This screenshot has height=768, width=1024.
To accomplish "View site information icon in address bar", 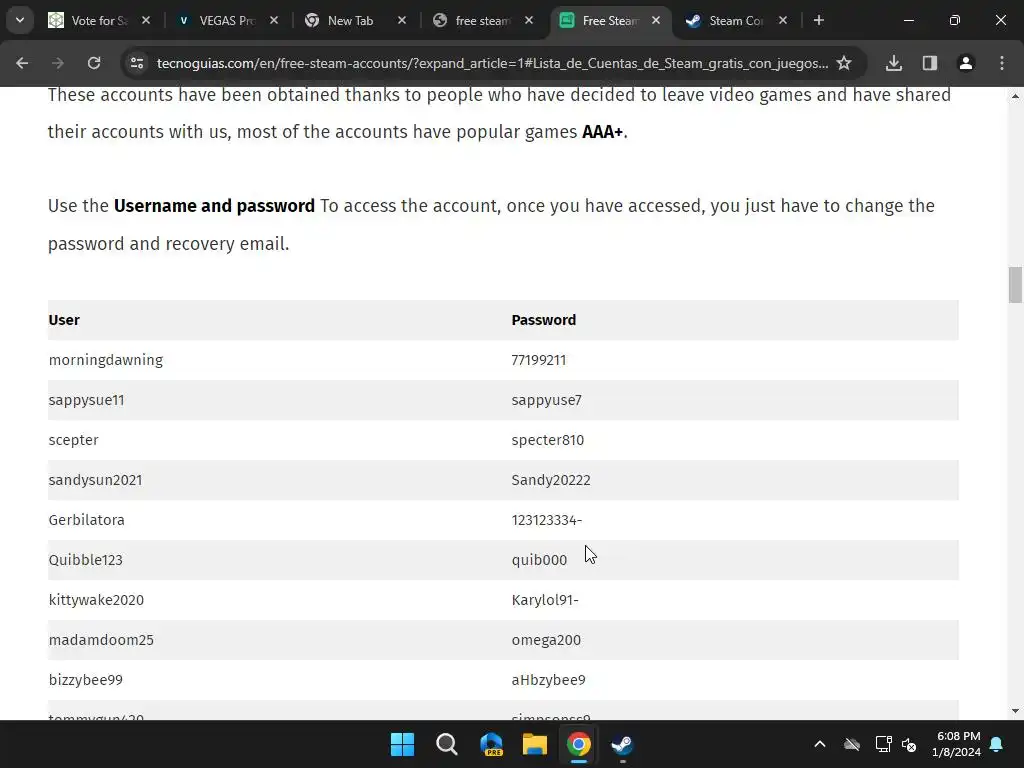I will 137,63.
